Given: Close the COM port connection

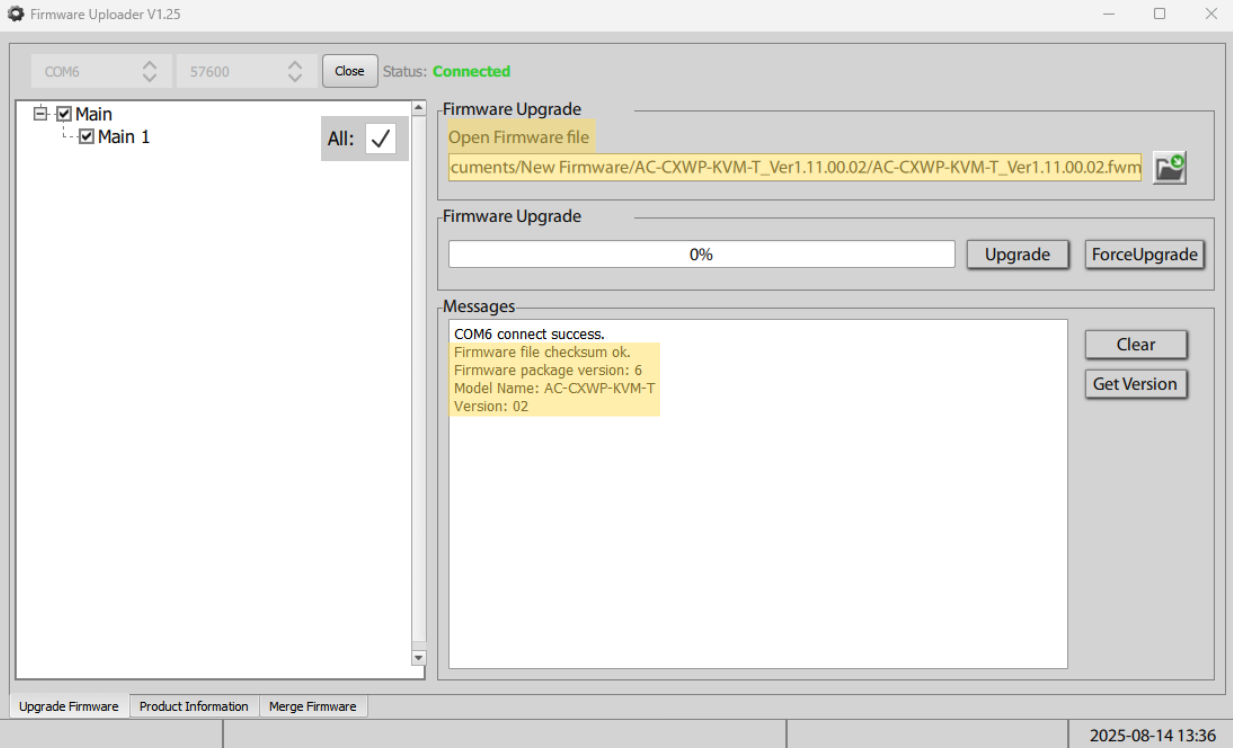Looking at the screenshot, I should click(x=350, y=71).
